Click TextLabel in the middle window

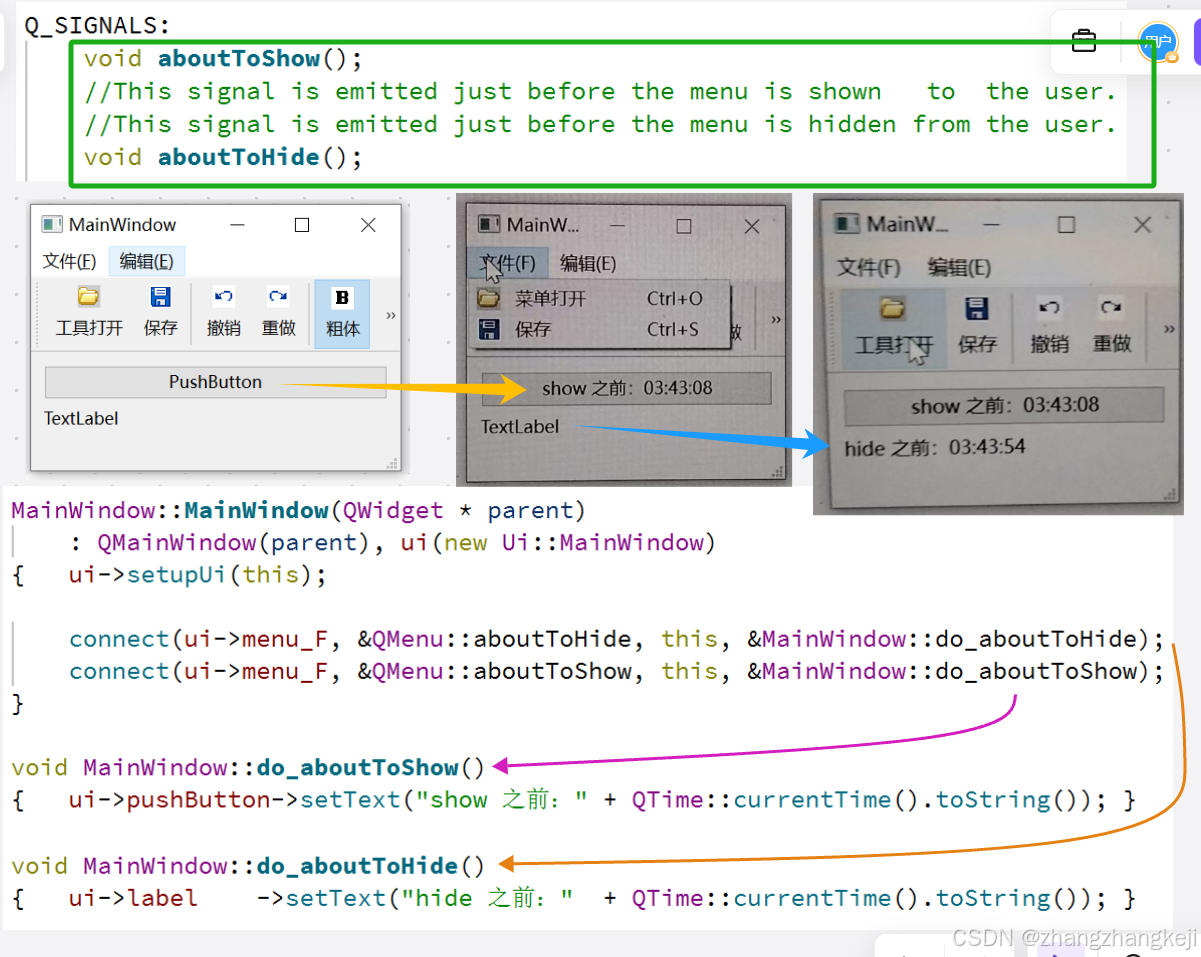[x=520, y=427]
